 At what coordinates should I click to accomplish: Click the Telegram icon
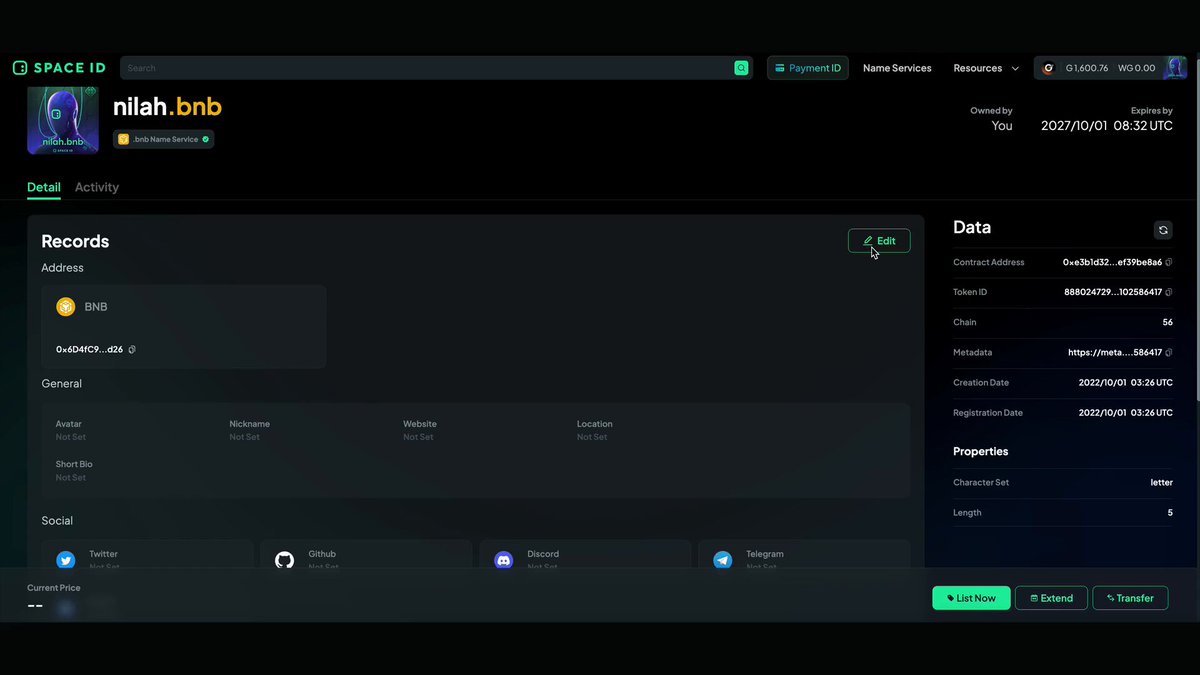coord(723,560)
